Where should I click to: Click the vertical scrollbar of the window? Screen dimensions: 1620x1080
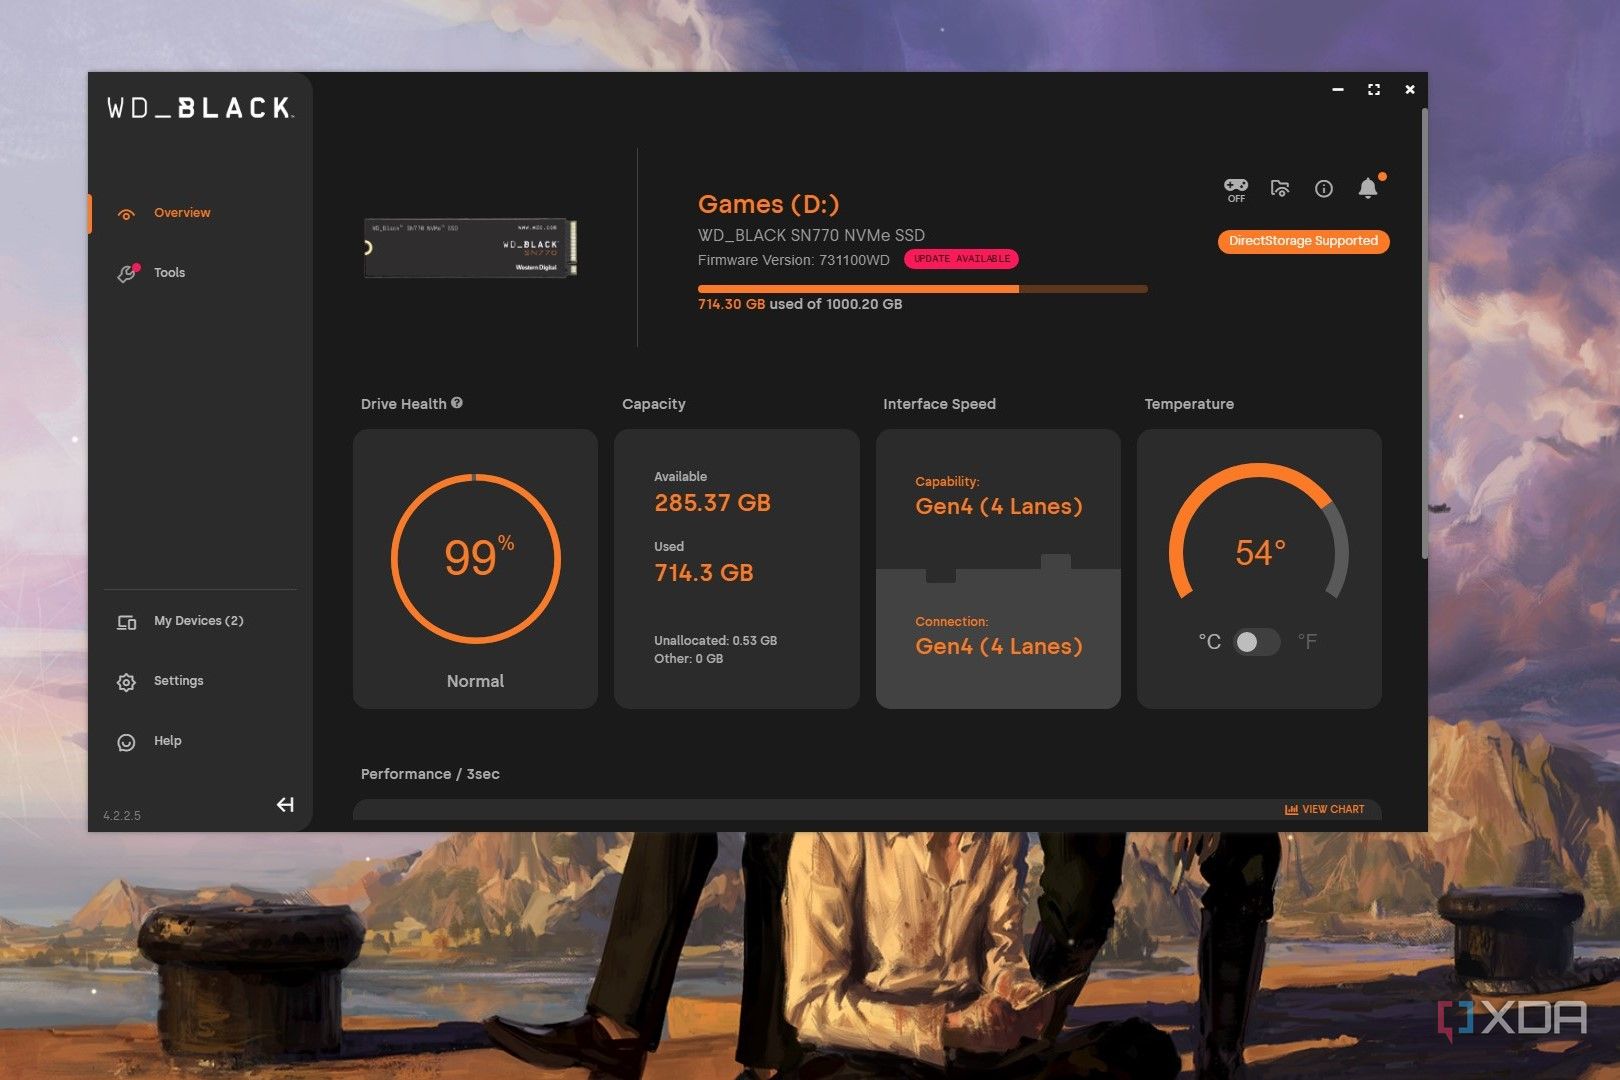coord(1423,334)
